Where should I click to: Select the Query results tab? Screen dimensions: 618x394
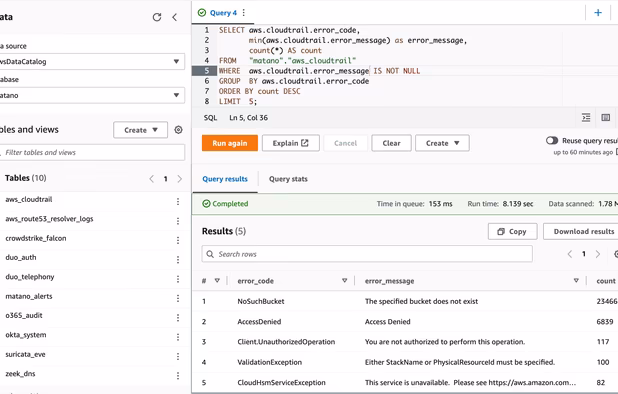point(225,179)
